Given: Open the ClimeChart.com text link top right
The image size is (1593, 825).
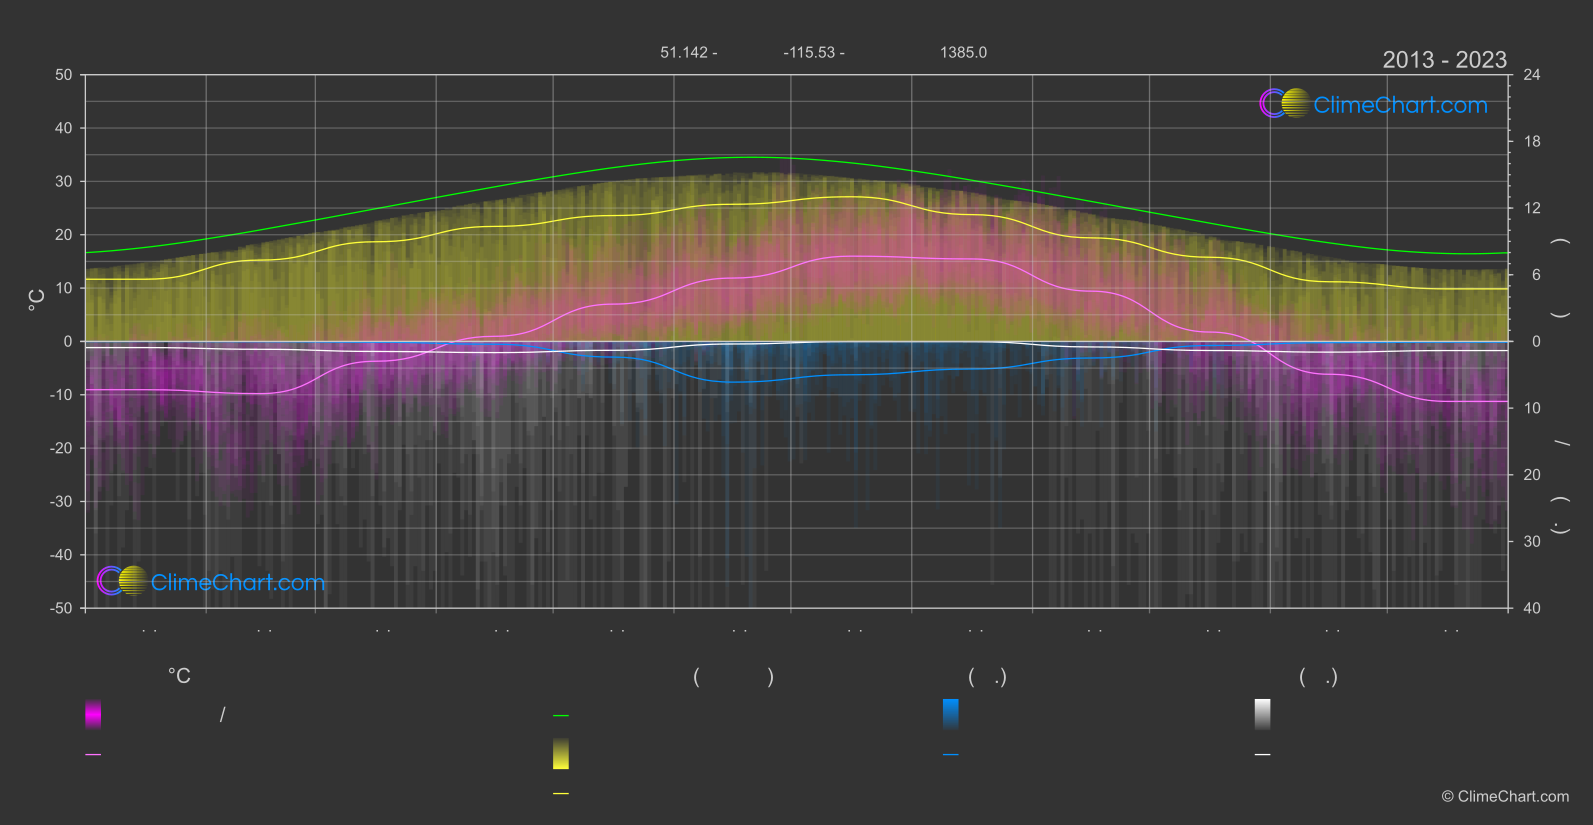Looking at the screenshot, I should point(1400,105).
